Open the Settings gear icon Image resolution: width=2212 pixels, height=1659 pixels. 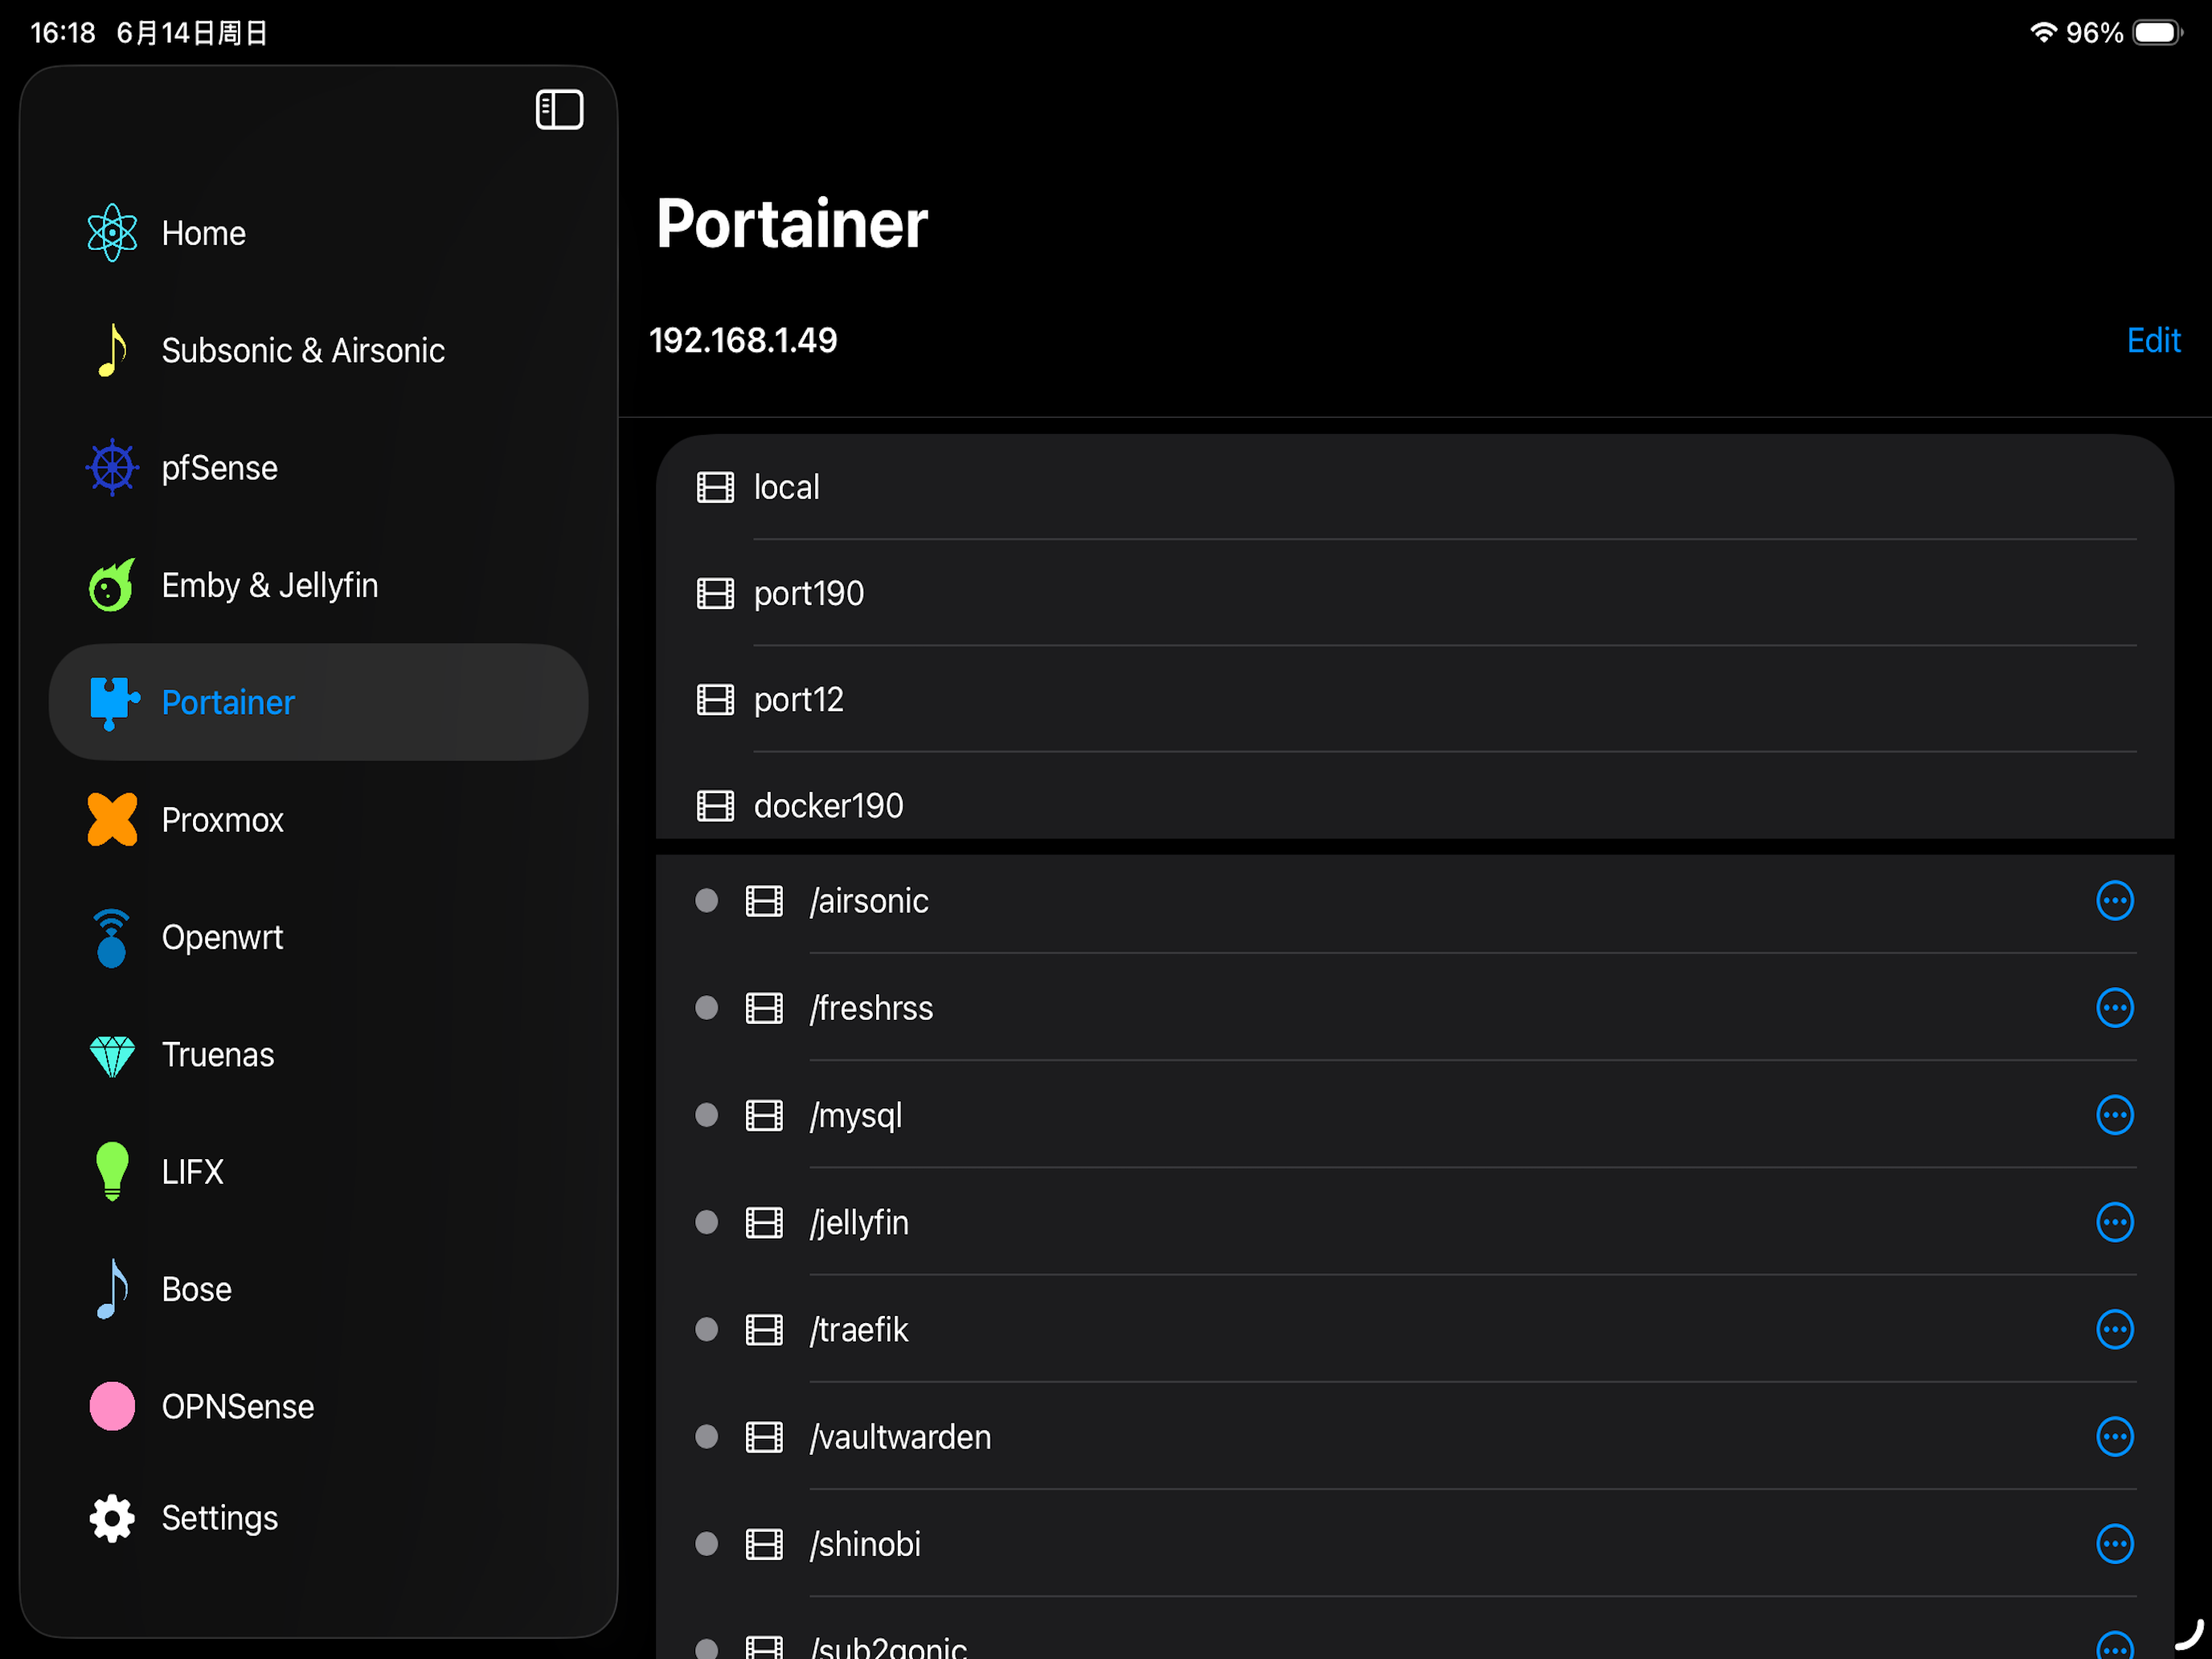112,1518
